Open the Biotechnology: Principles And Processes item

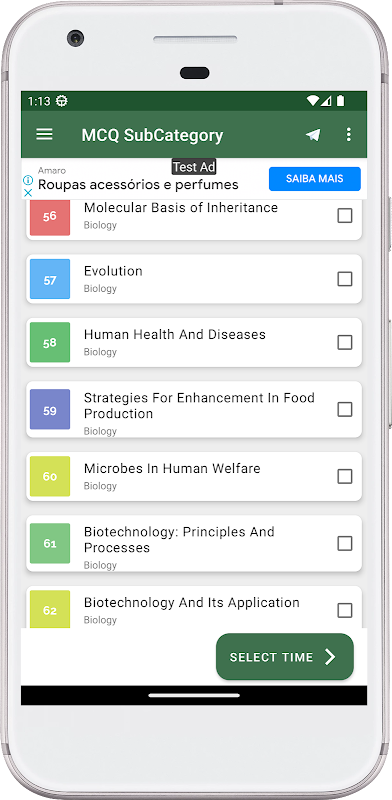(x=194, y=543)
